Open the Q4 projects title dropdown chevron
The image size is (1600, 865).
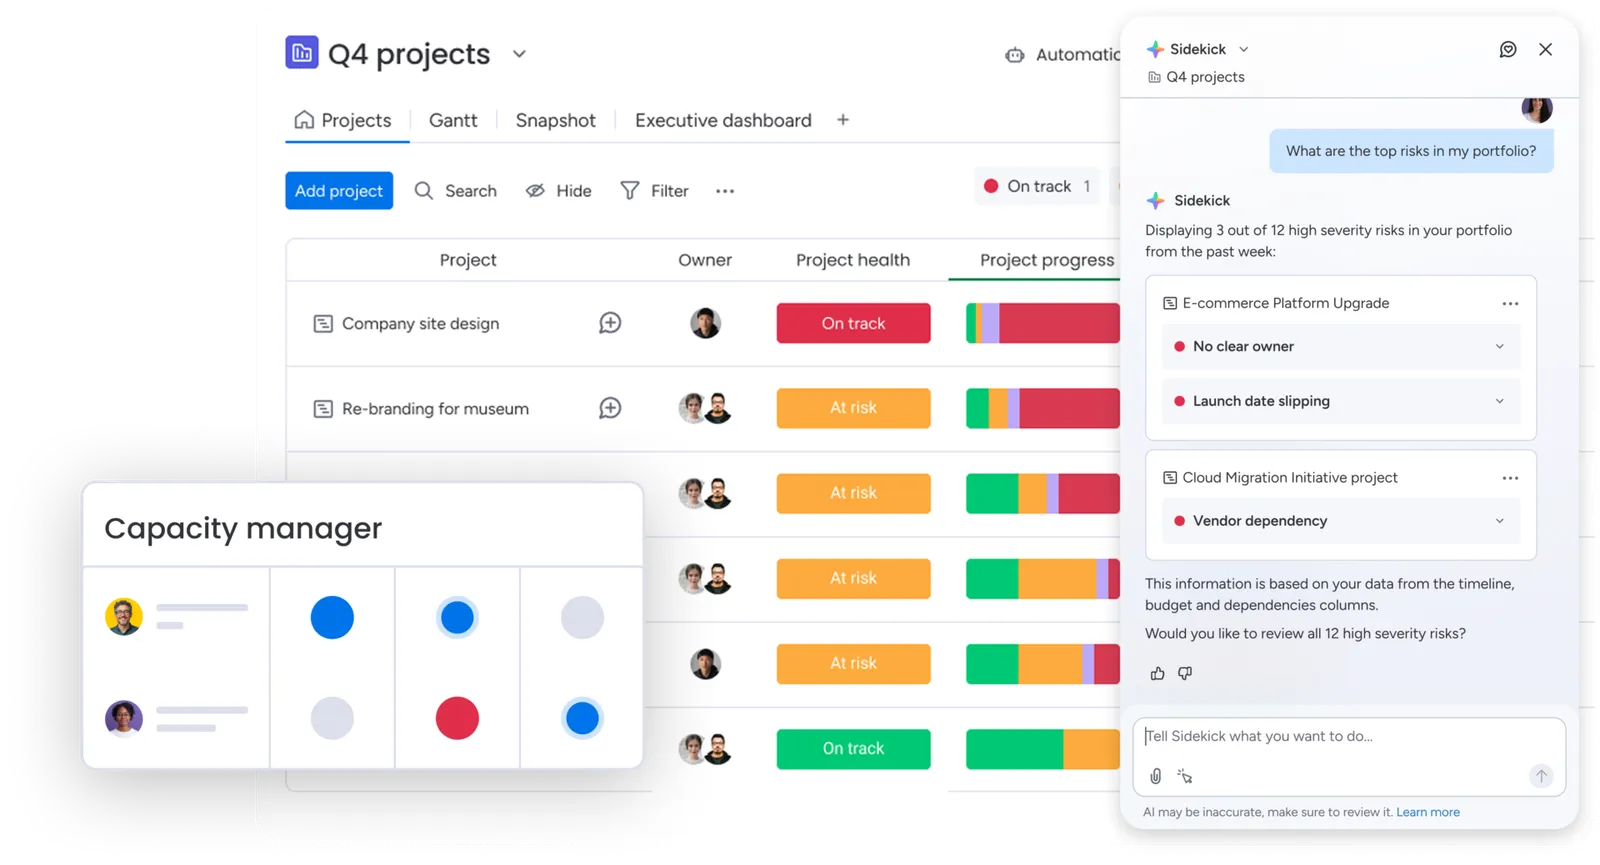click(x=519, y=54)
